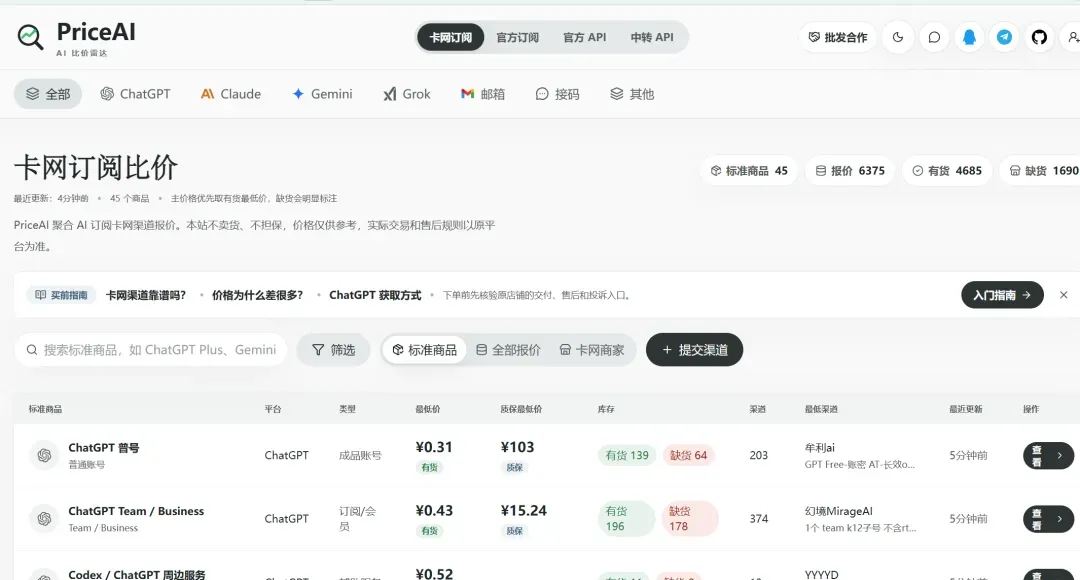The image size is (1080, 580).
Task: Open the 筛选 filter dropdown
Action: tap(333, 350)
